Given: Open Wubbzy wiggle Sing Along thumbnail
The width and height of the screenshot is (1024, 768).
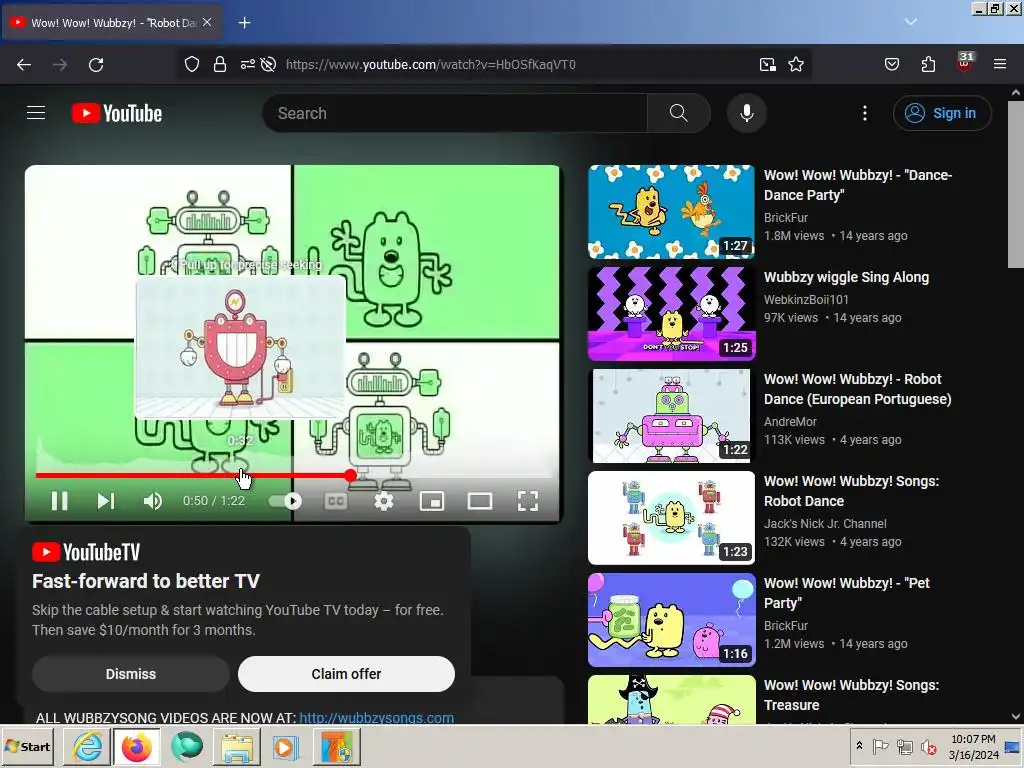Looking at the screenshot, I should coord(671,313).
